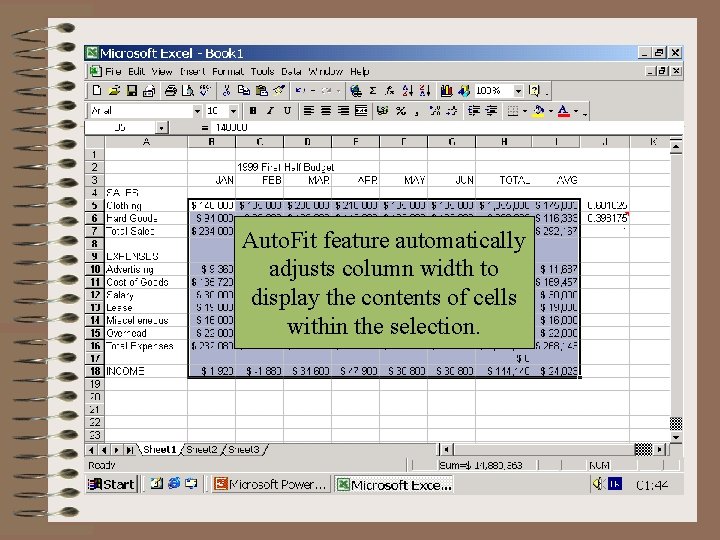Click the Copy icon

point(243,90)
